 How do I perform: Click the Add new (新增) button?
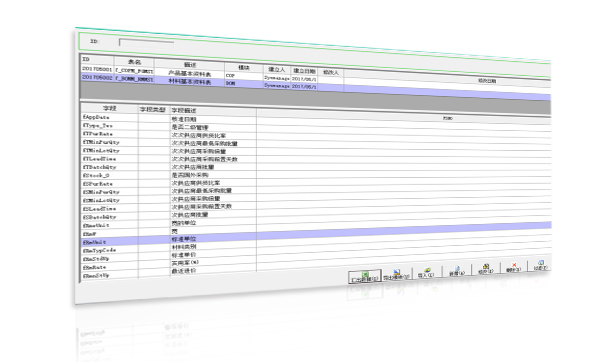pyautogui.click(x=457, y=271)
